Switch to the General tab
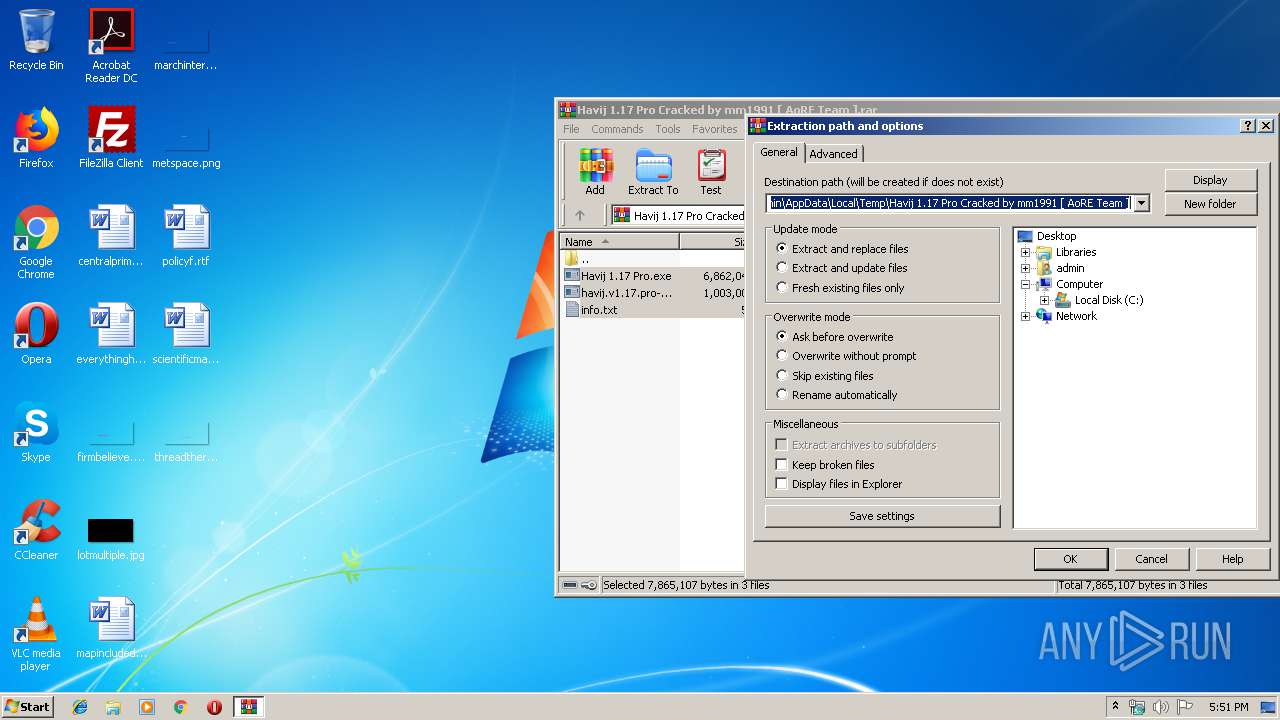Screen dimensions: 1280x720 tap(778, 152)
